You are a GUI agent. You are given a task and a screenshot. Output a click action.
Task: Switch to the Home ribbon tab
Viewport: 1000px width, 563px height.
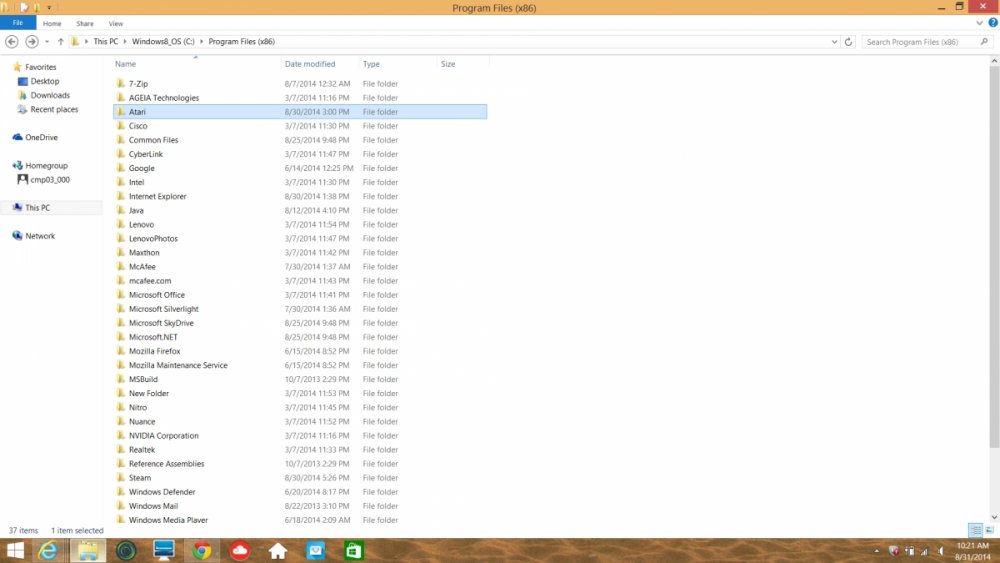click(x=52, y=24)
